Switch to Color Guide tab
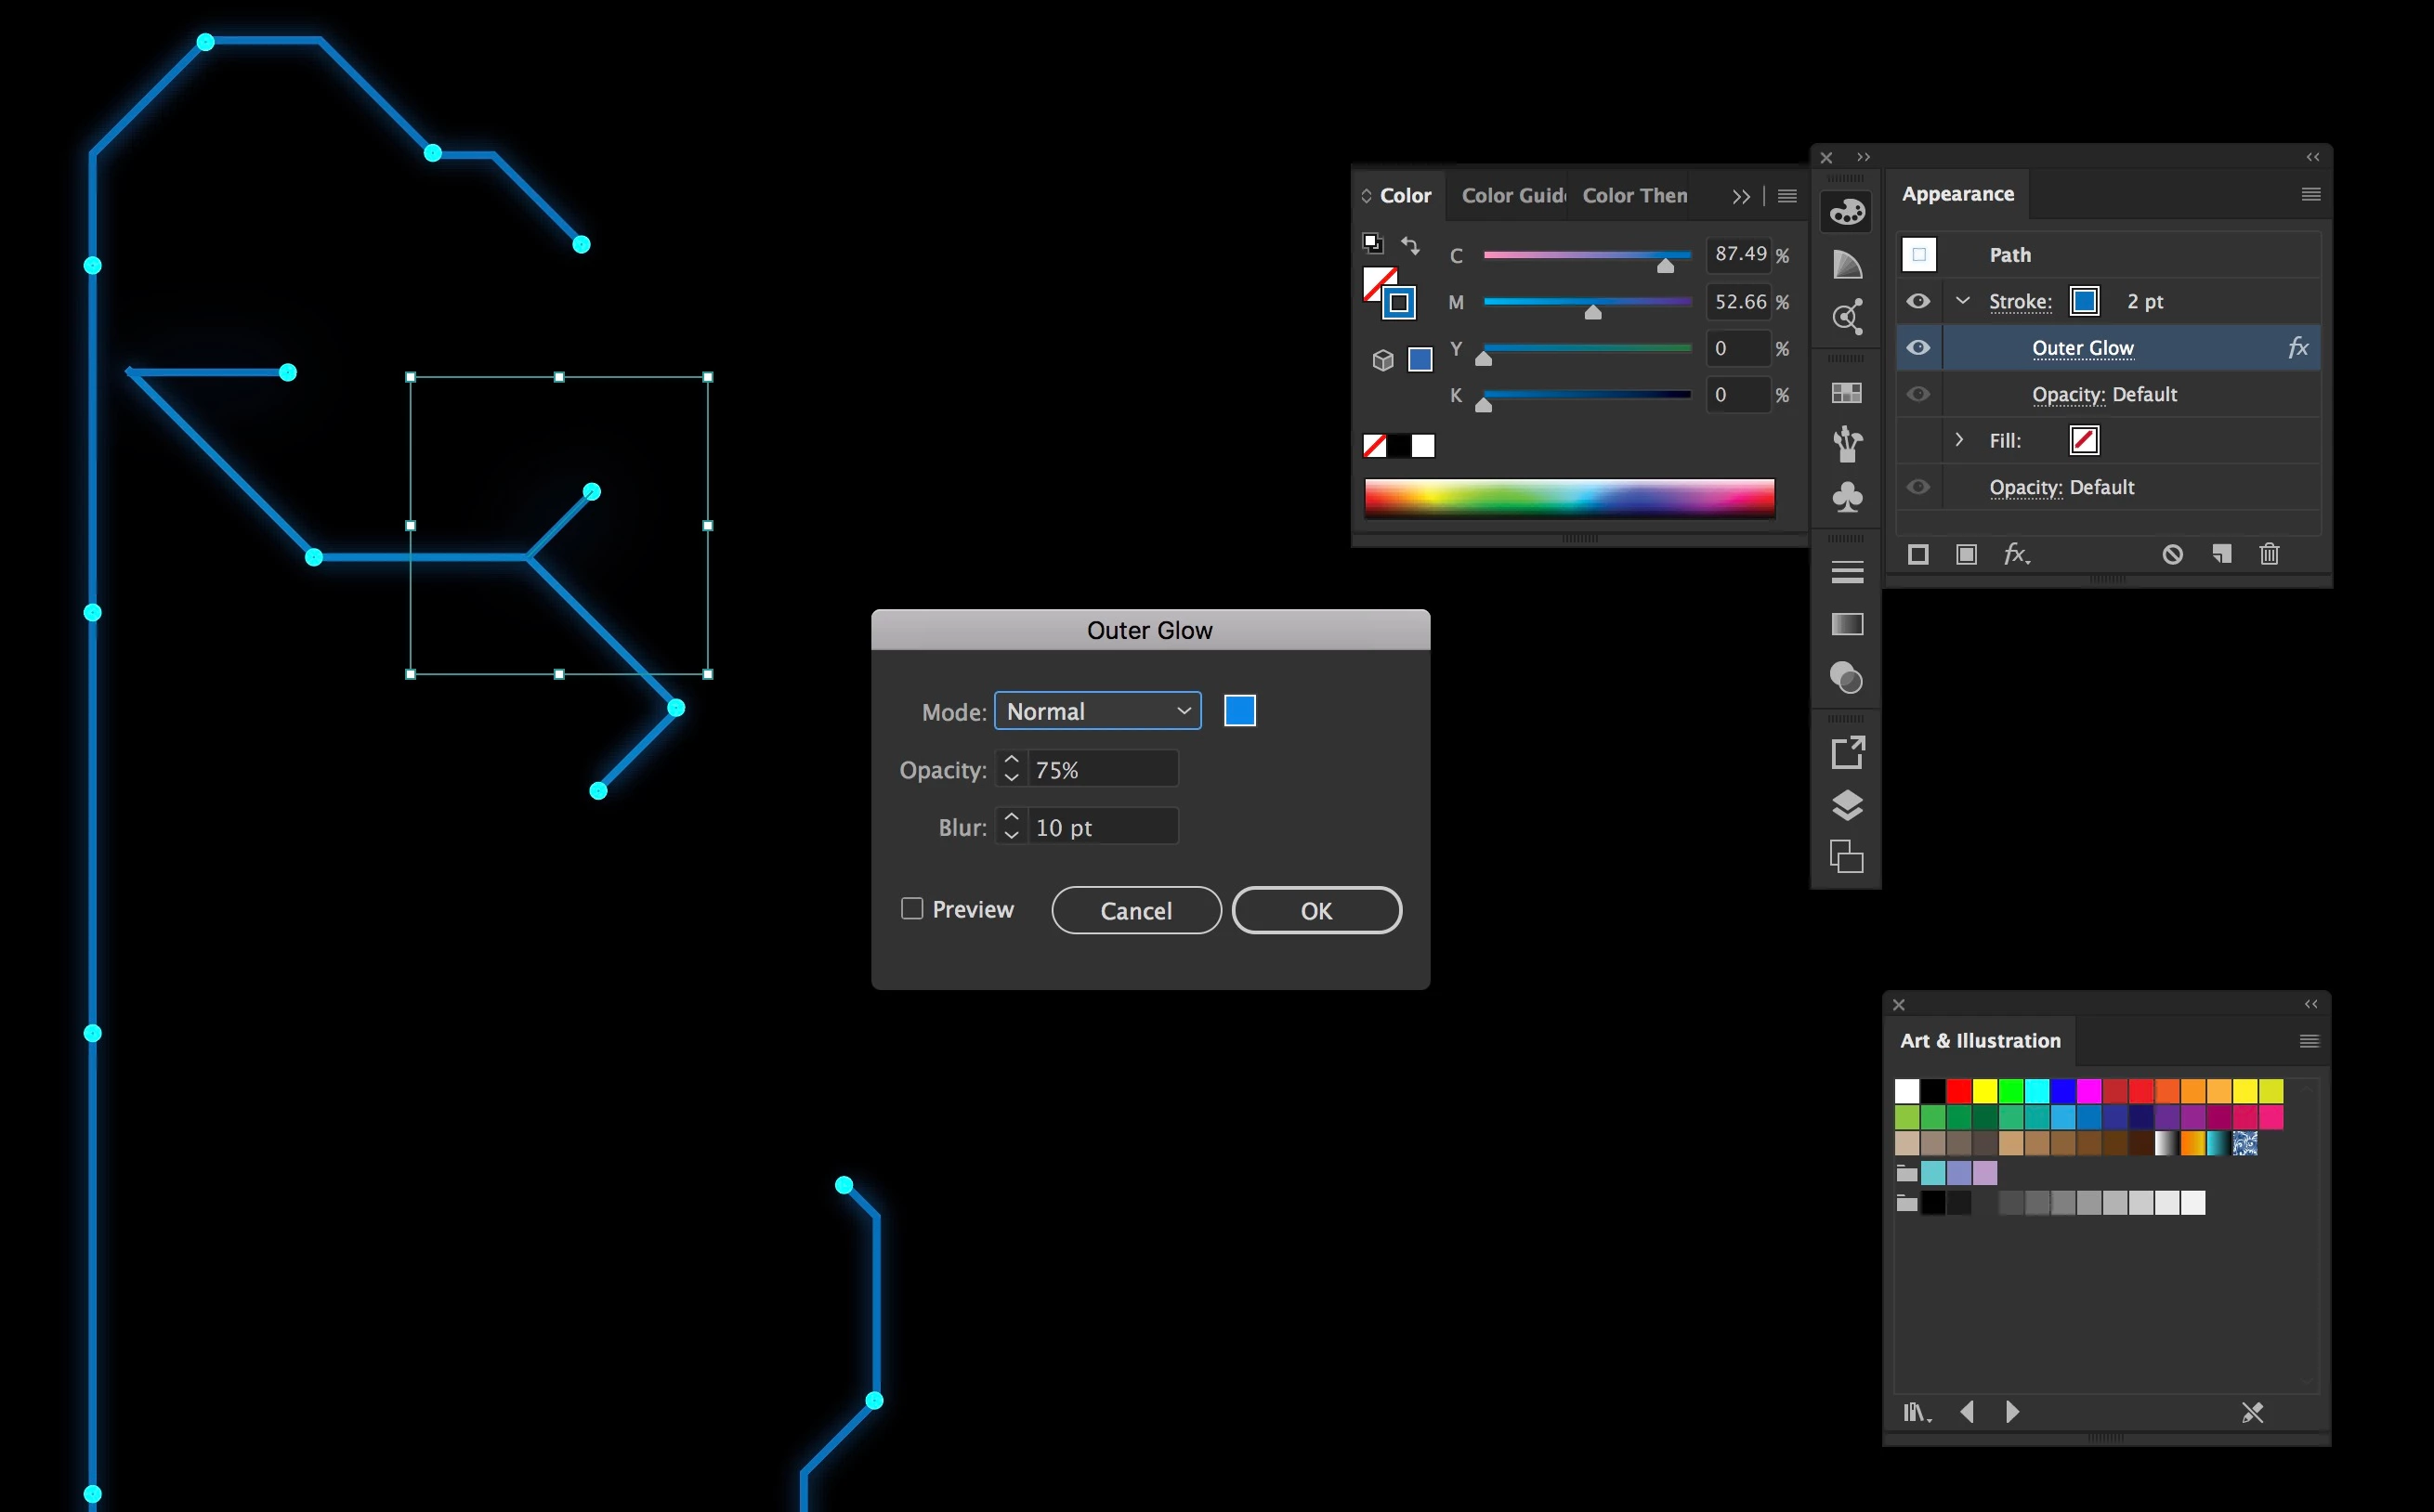2434x1512 pixels. (x=1512, y=196)
